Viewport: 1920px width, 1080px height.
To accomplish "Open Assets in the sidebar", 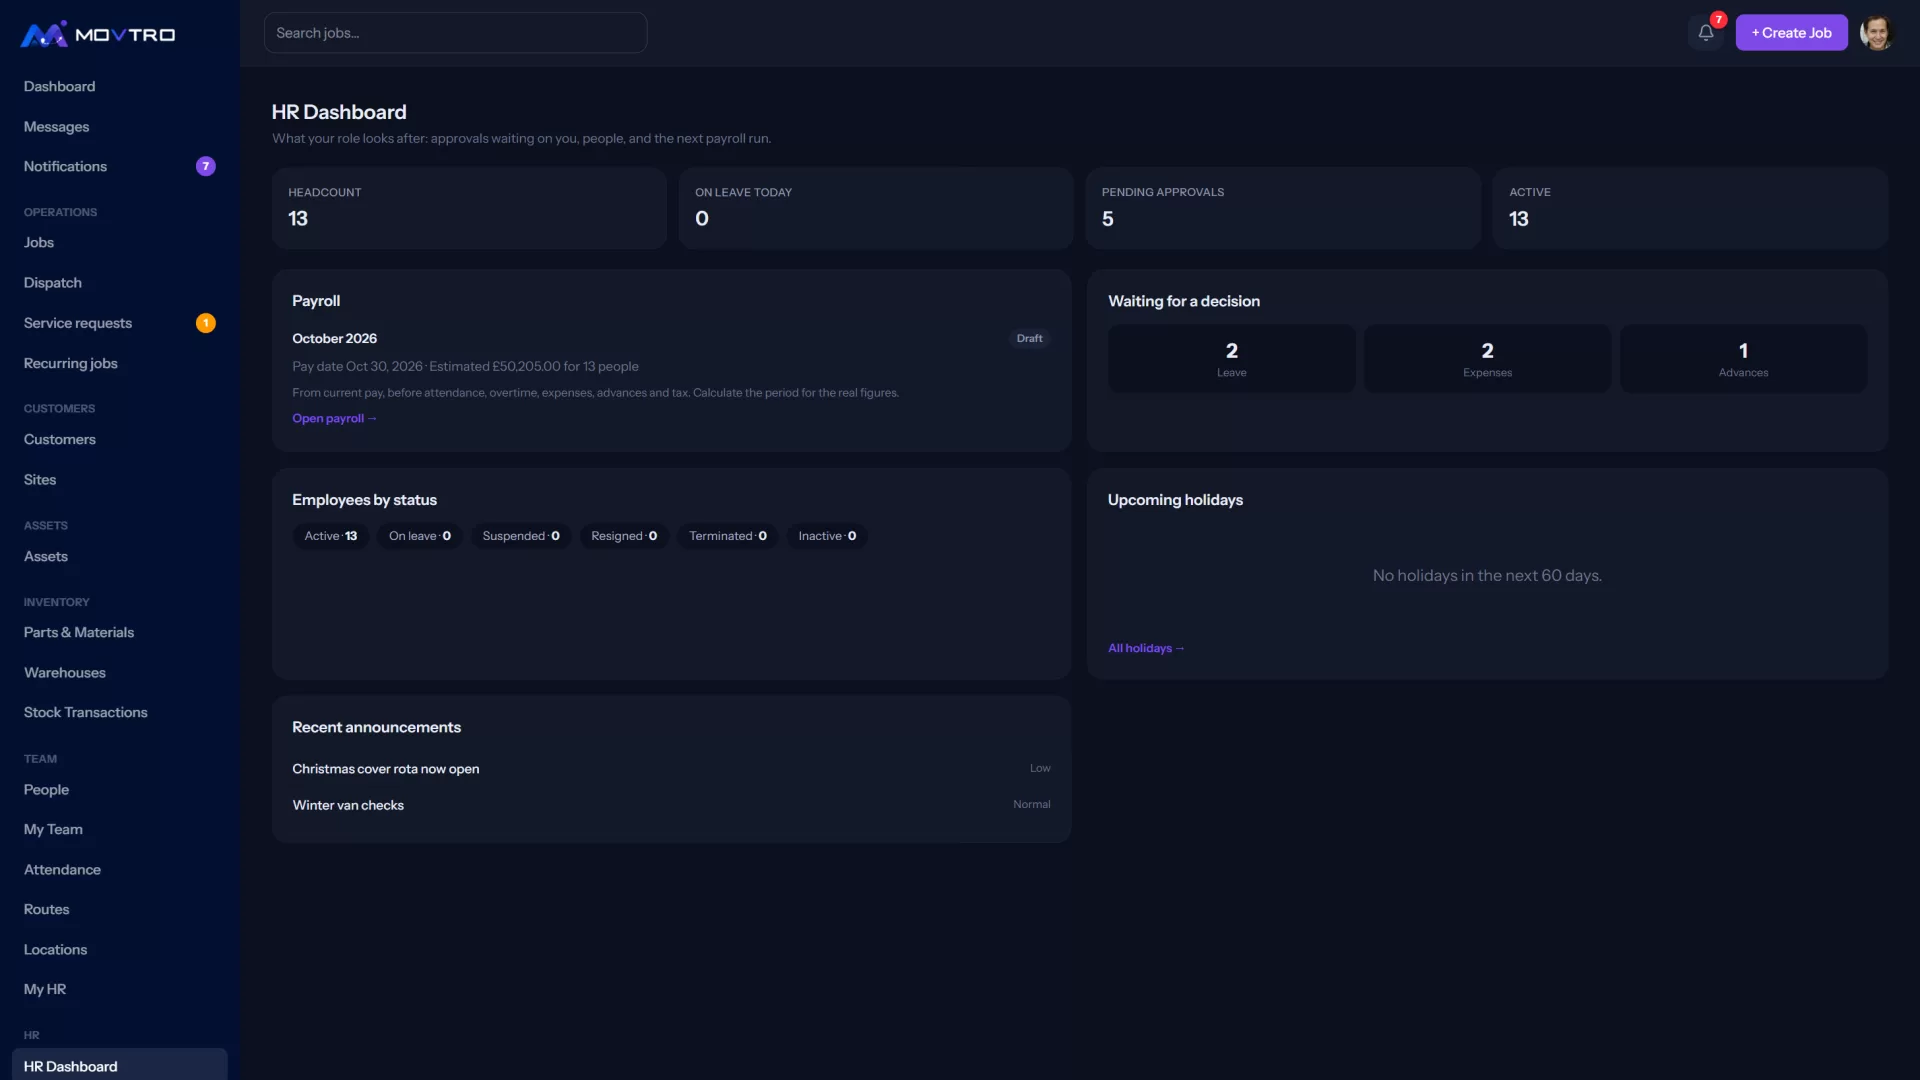I will click(120, 556).
